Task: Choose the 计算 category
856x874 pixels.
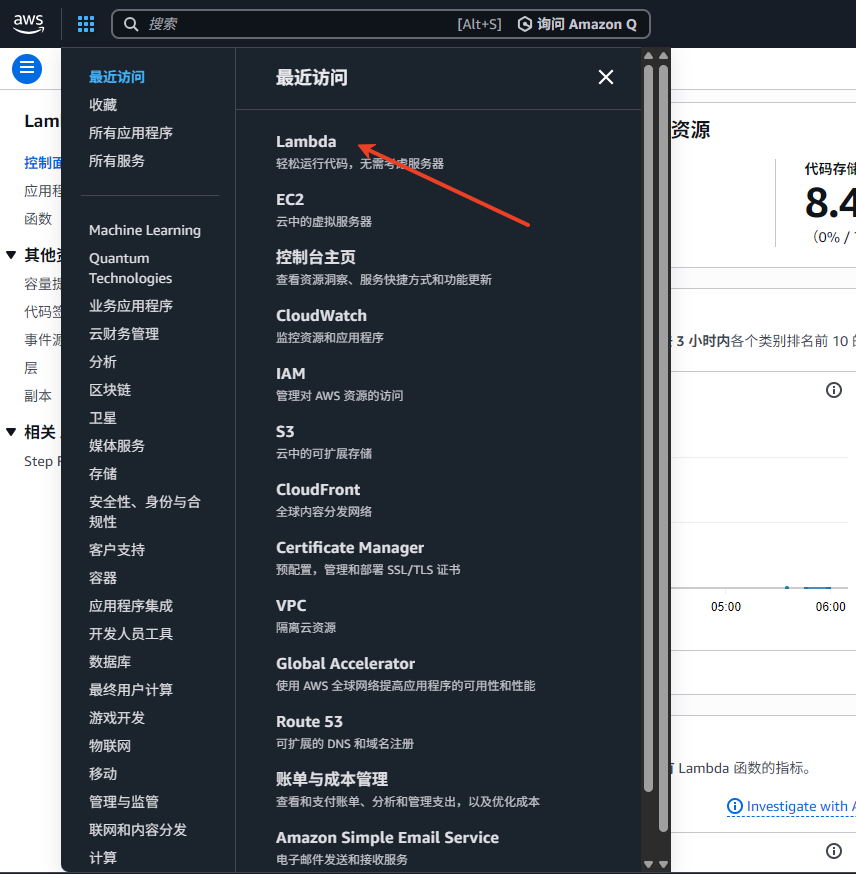Action: point(103,857)
